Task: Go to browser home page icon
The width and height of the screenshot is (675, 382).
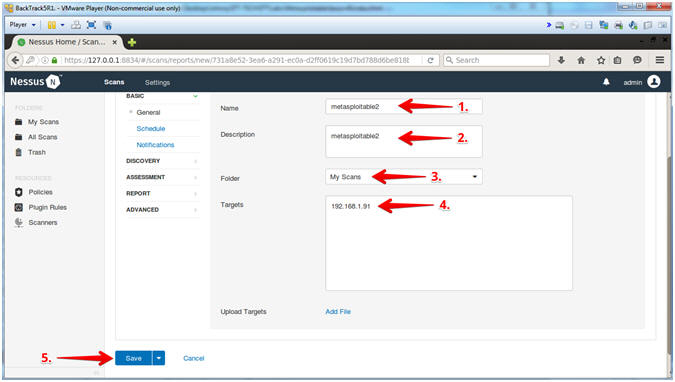Action: [581, 60]
